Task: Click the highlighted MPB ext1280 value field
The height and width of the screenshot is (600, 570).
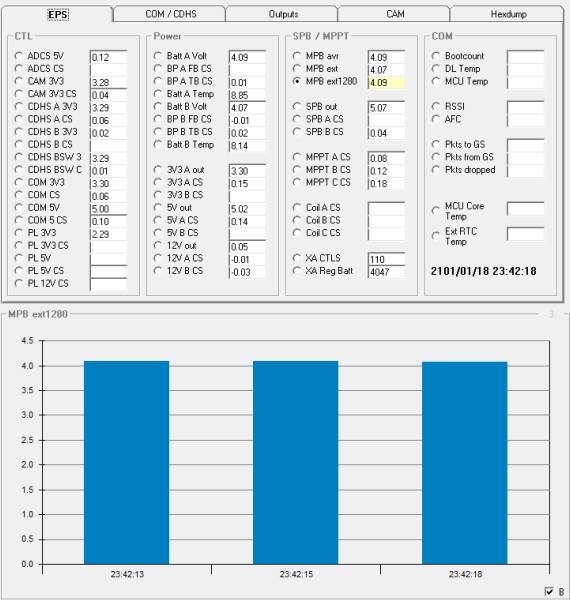Action: point(386,82)
